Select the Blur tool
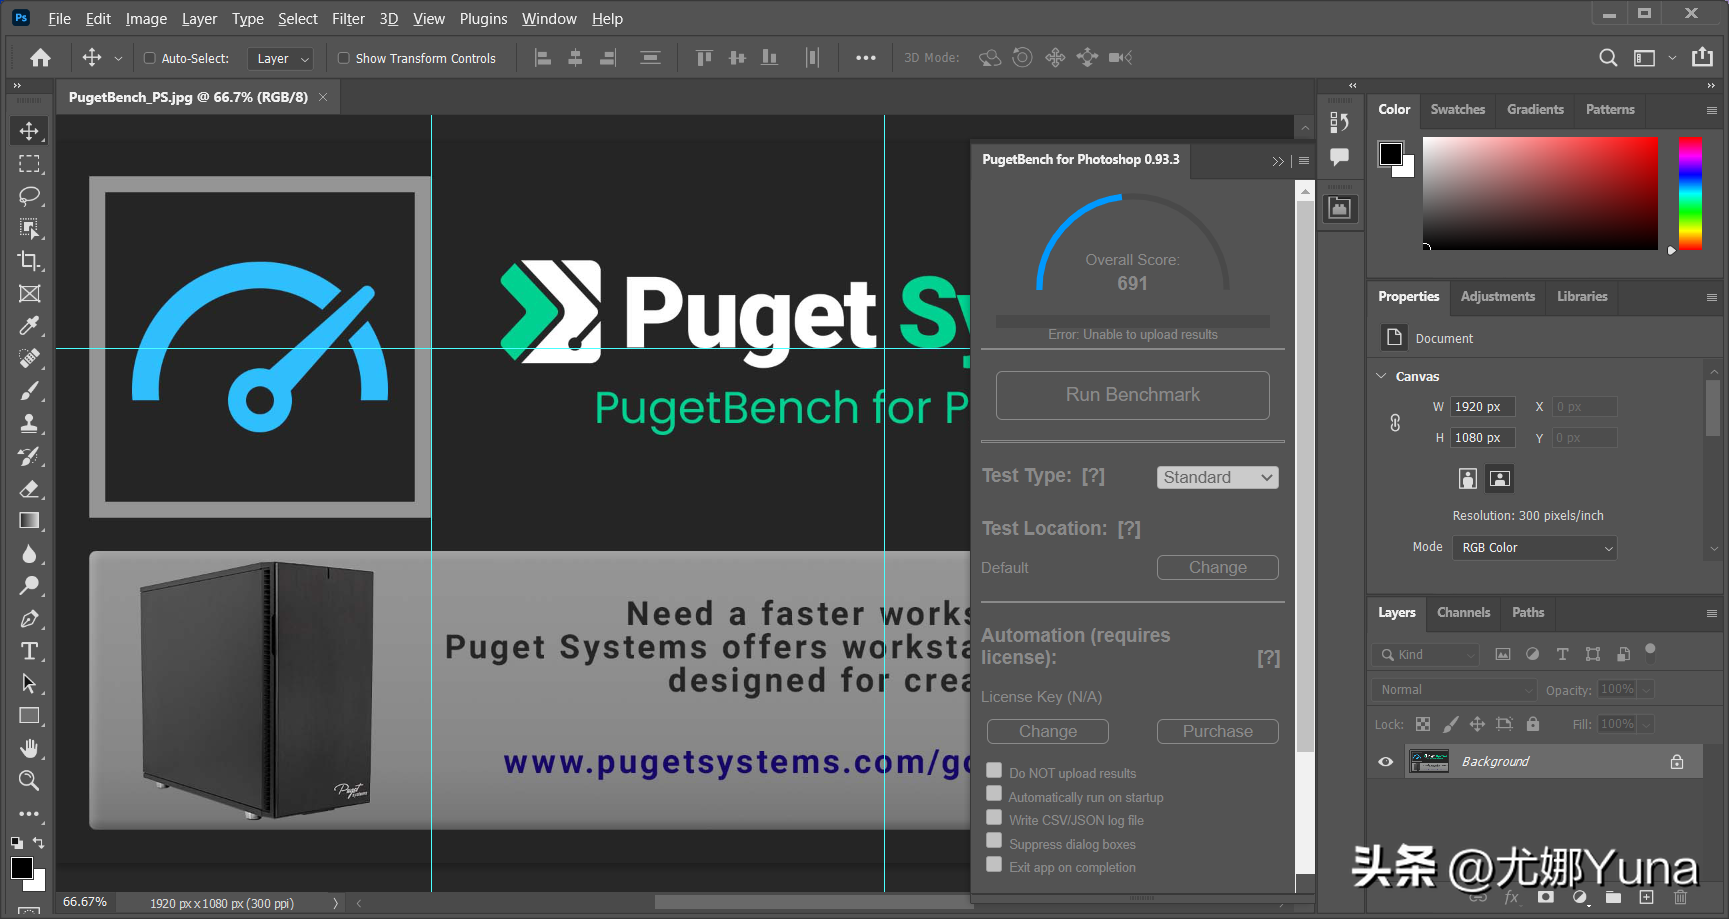 [x=29, y=553]
